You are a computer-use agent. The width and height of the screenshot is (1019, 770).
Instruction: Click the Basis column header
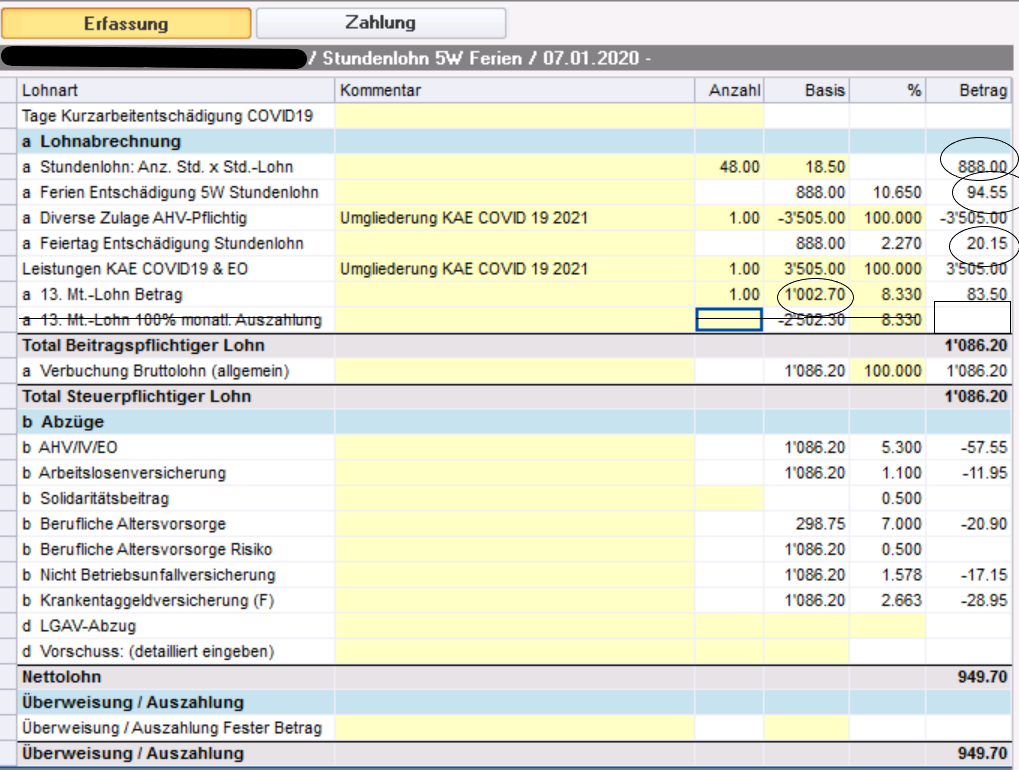click(x=806, y=90)
